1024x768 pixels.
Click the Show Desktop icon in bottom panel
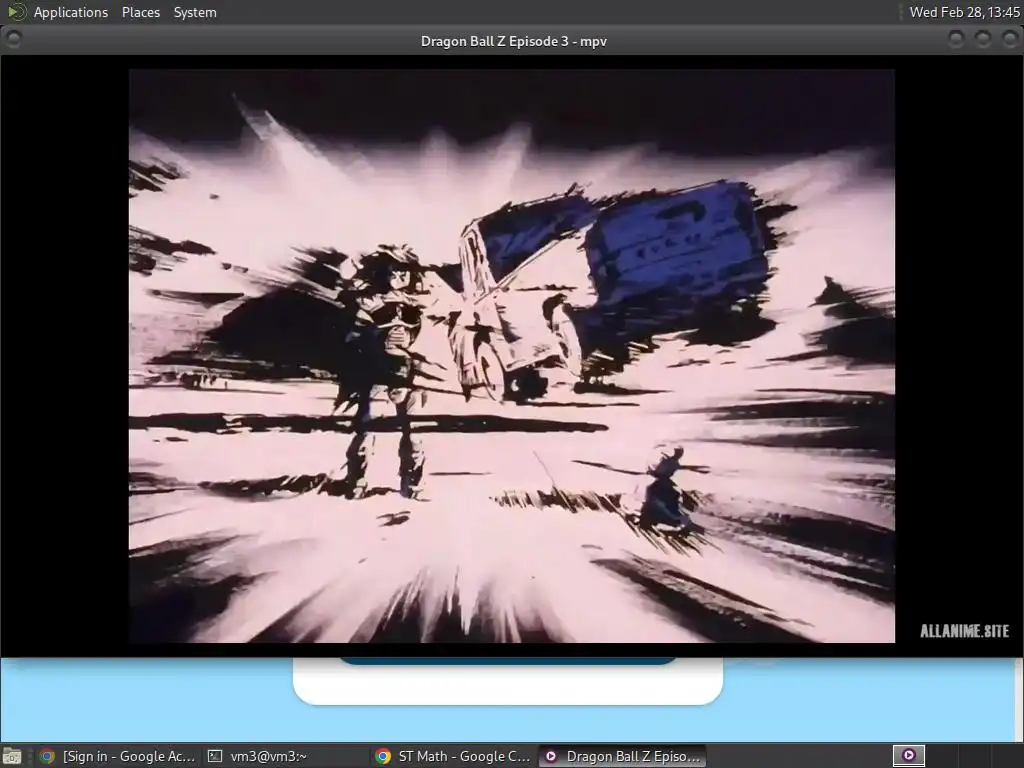[12, 756]
